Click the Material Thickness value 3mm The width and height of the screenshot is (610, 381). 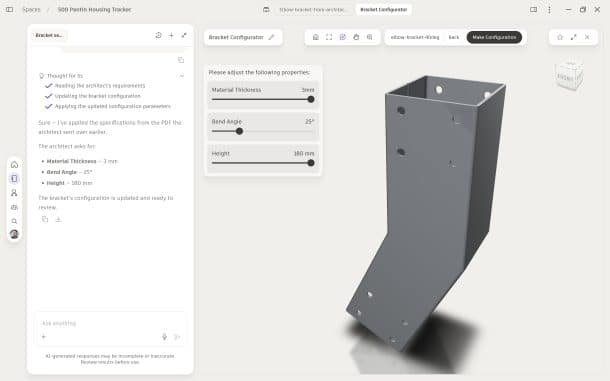point(308,90)
